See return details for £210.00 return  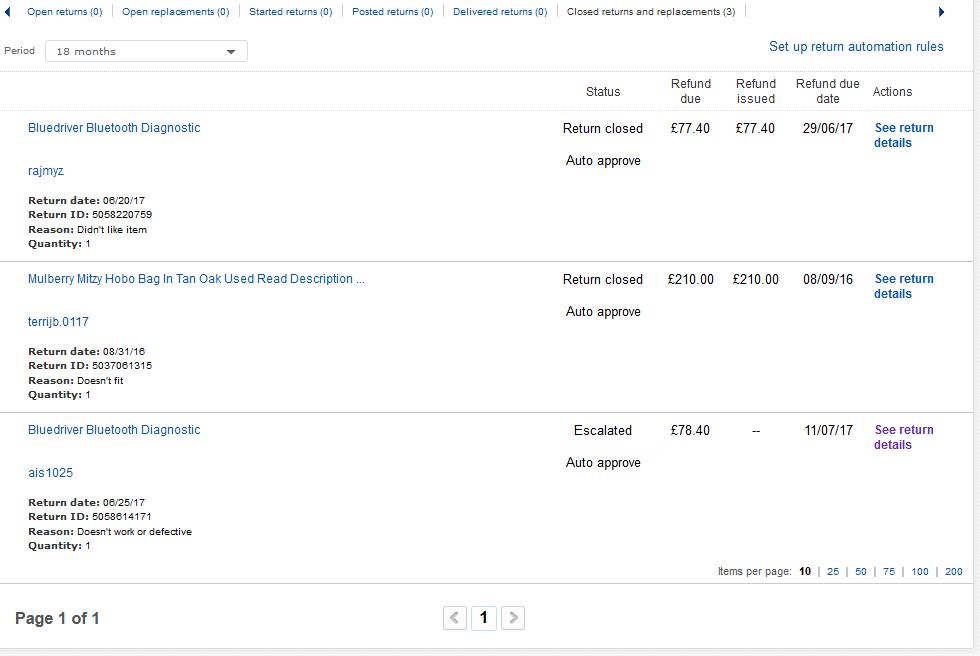[903, 286]
